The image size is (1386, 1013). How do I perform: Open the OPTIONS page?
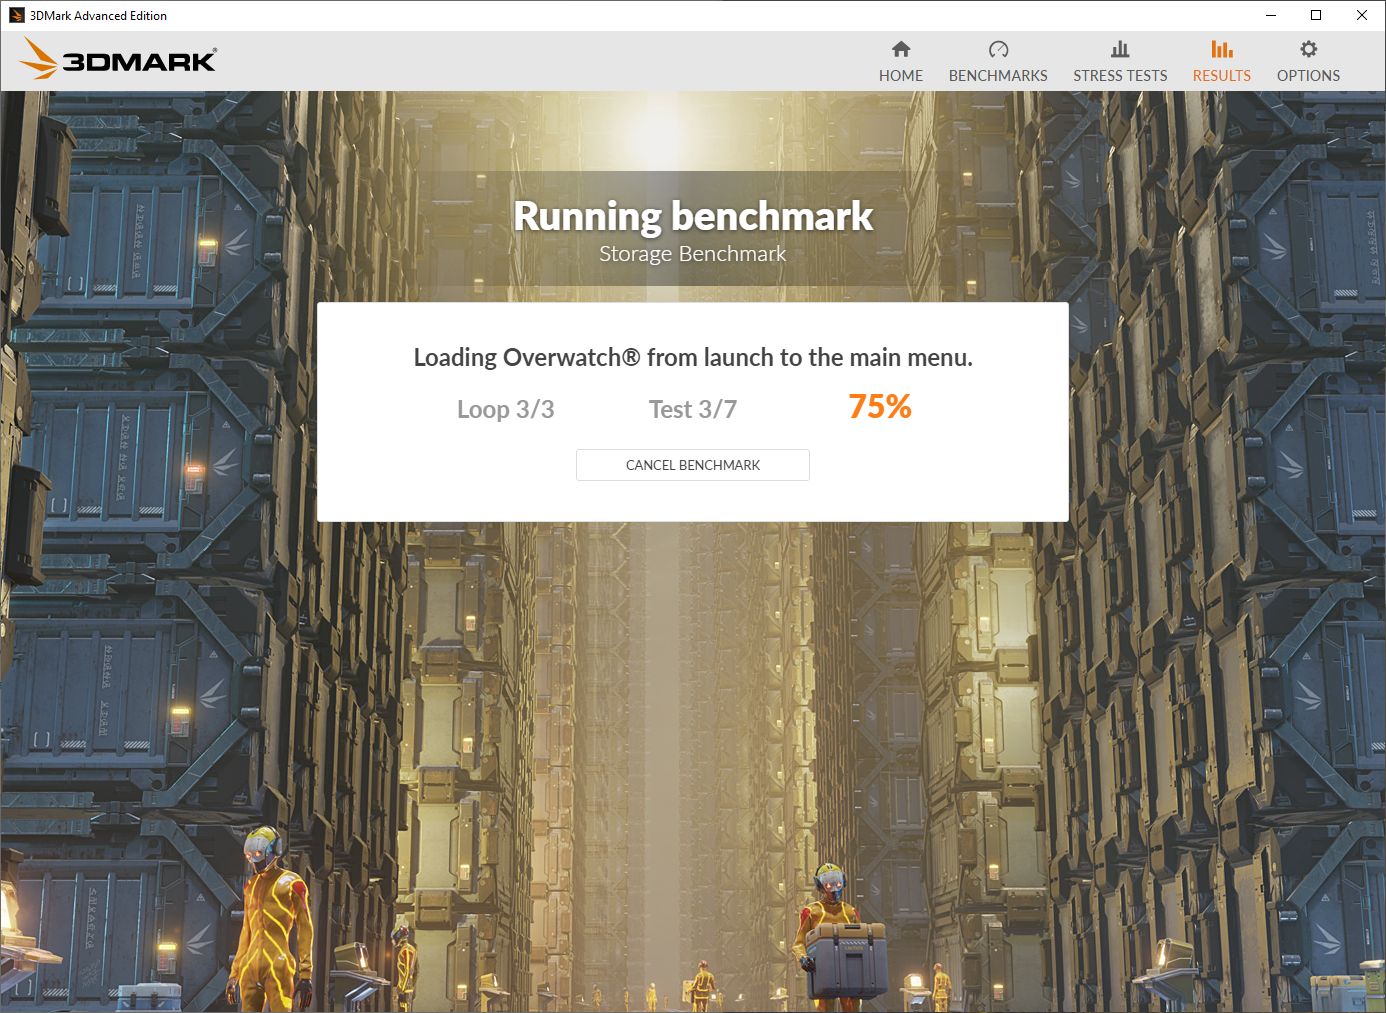(1307, 75)
